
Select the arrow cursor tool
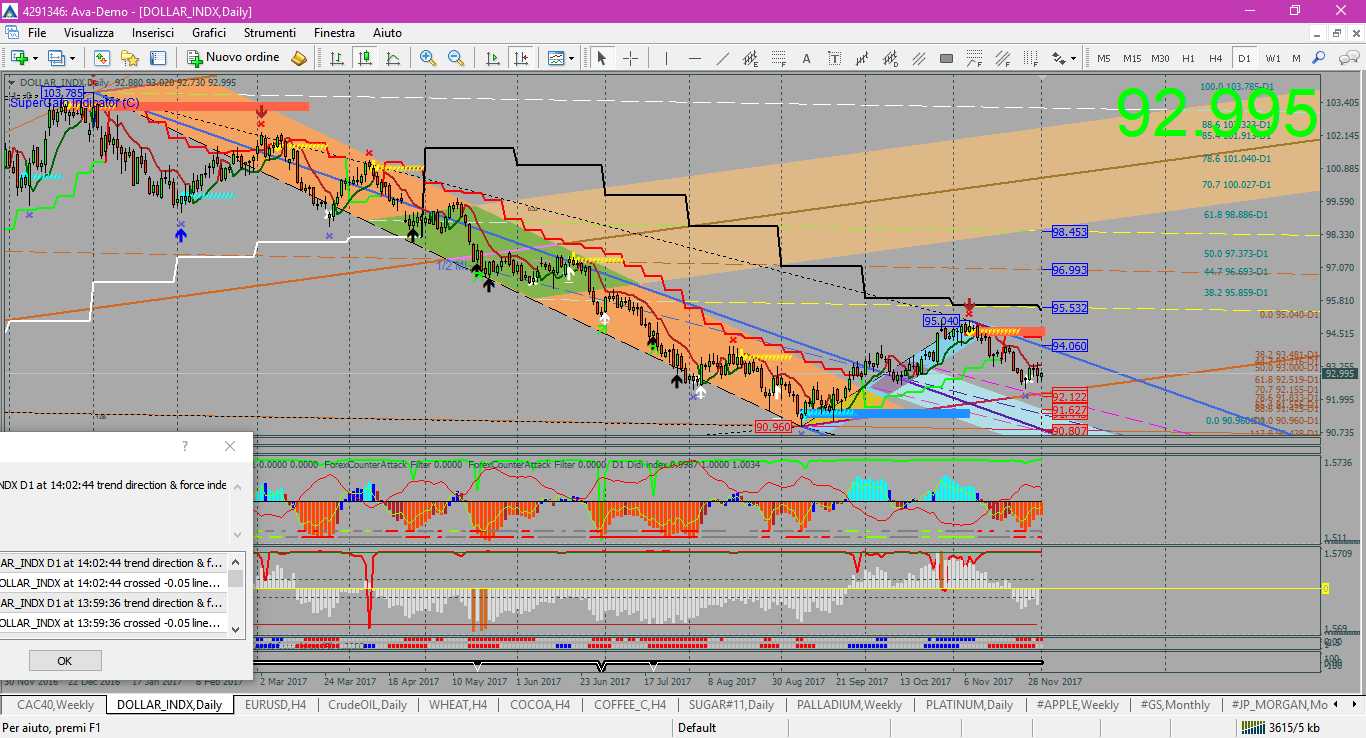pyautogui.click(x=602, y=58)
